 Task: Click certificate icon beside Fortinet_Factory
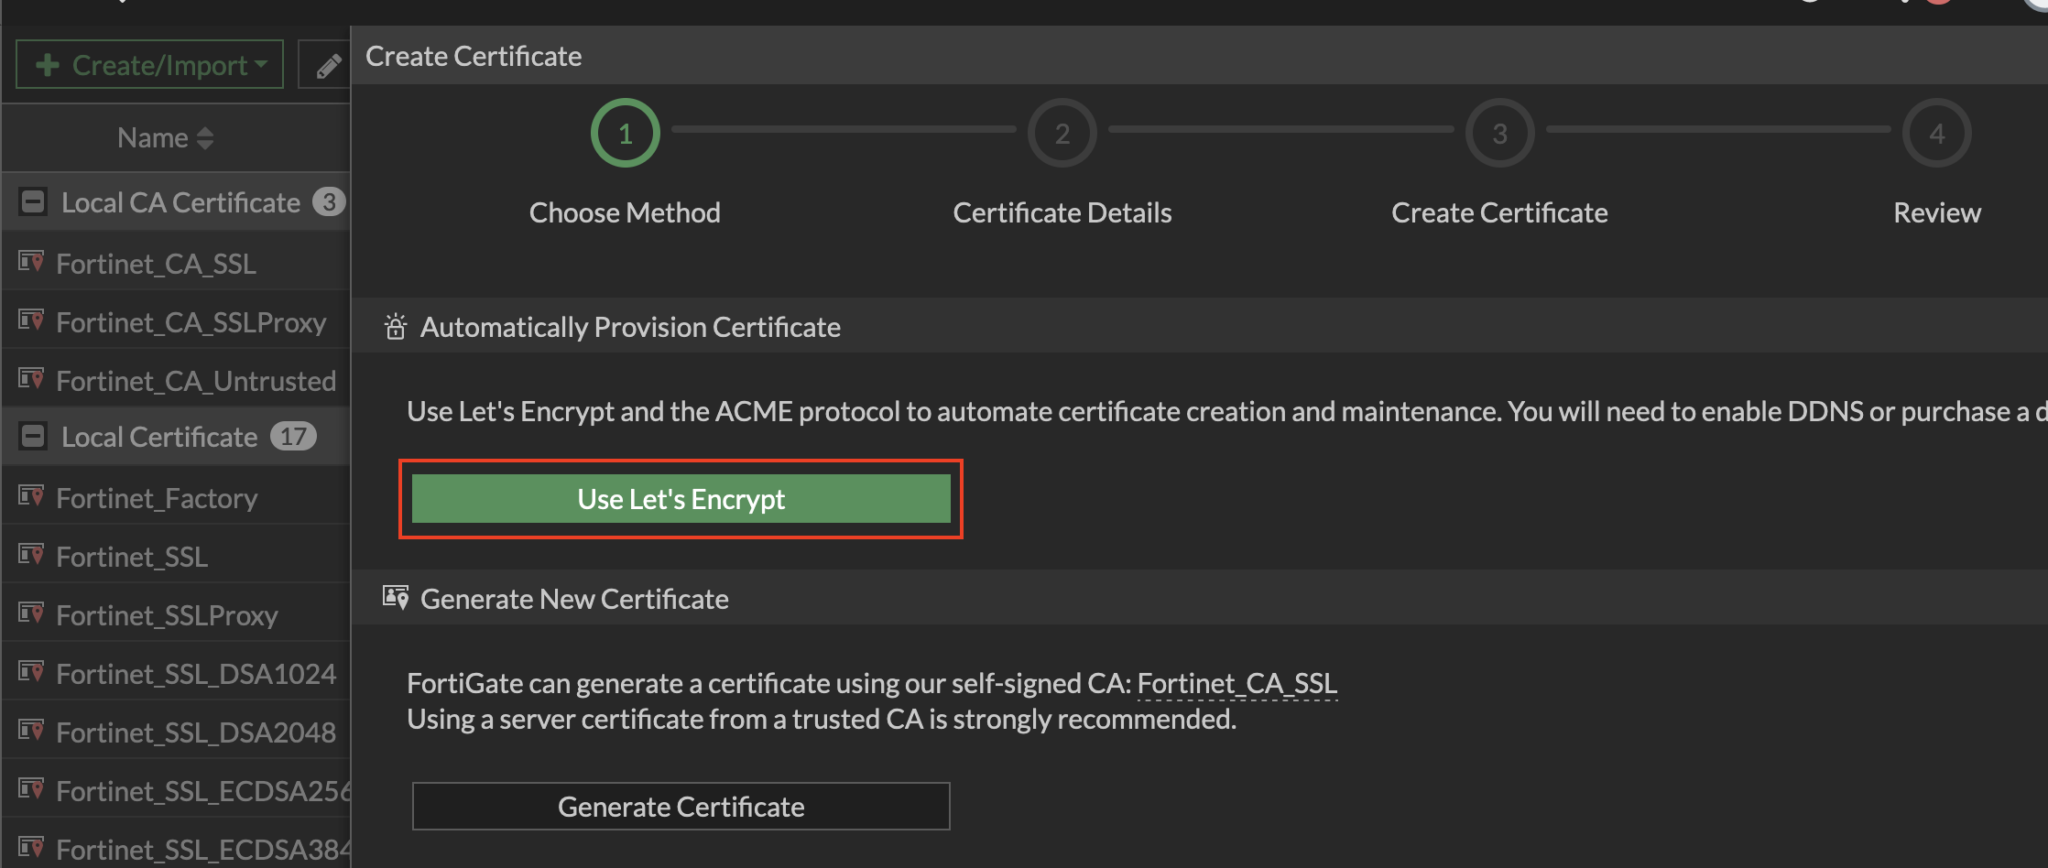coord(31,496)
